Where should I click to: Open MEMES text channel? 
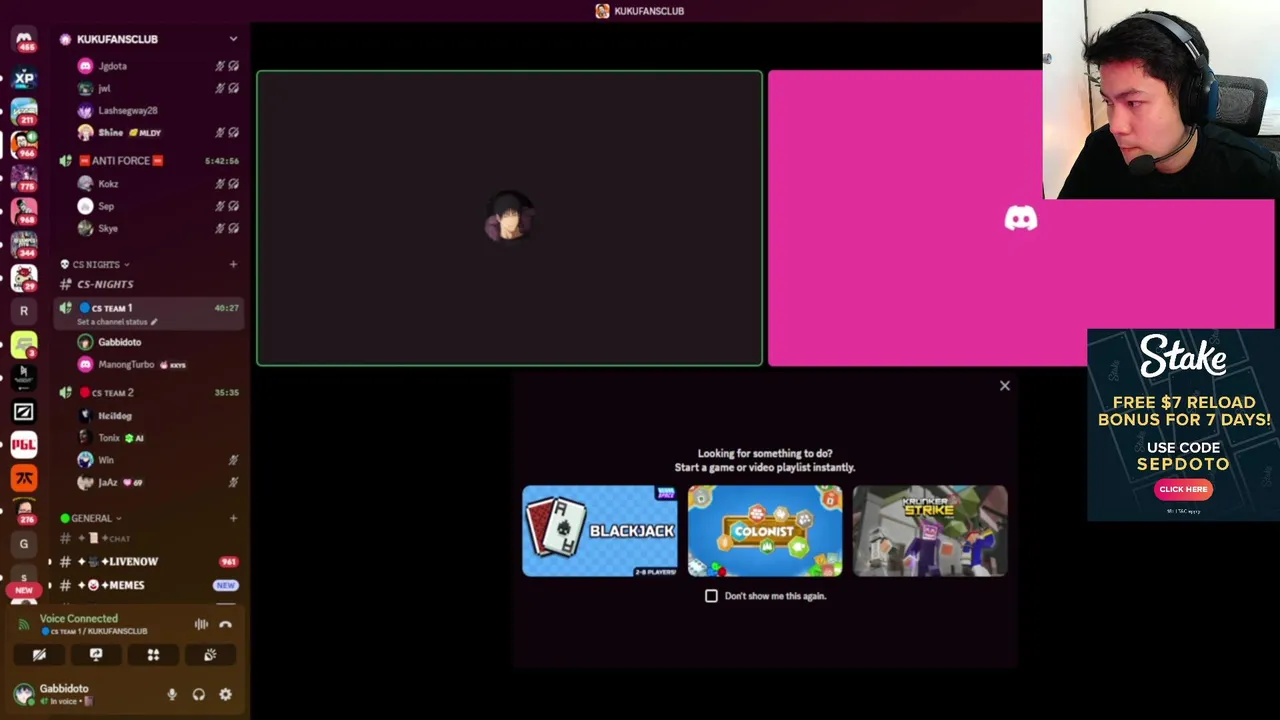pos(148,585)
